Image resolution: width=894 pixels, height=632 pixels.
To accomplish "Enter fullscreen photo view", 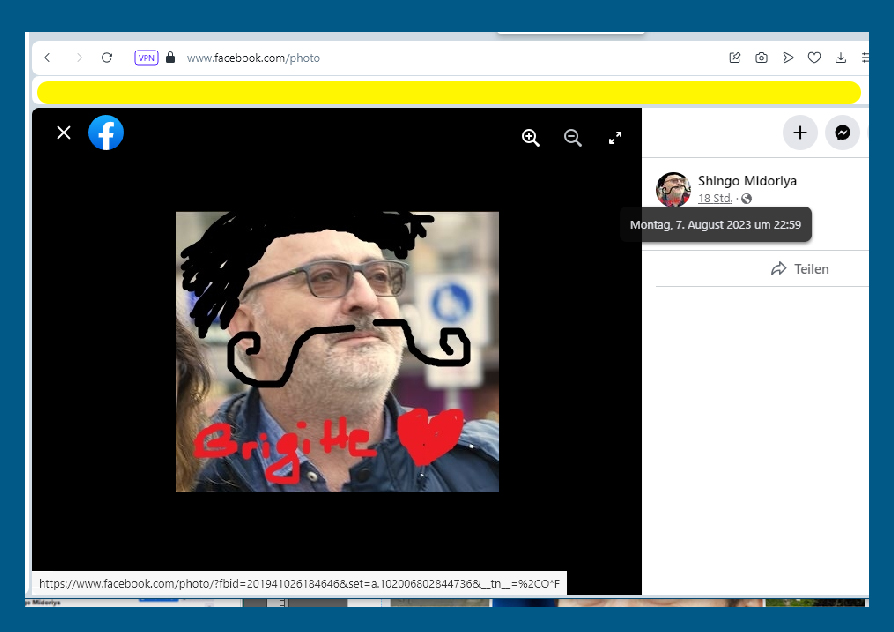I will click(x=615, y=138).
